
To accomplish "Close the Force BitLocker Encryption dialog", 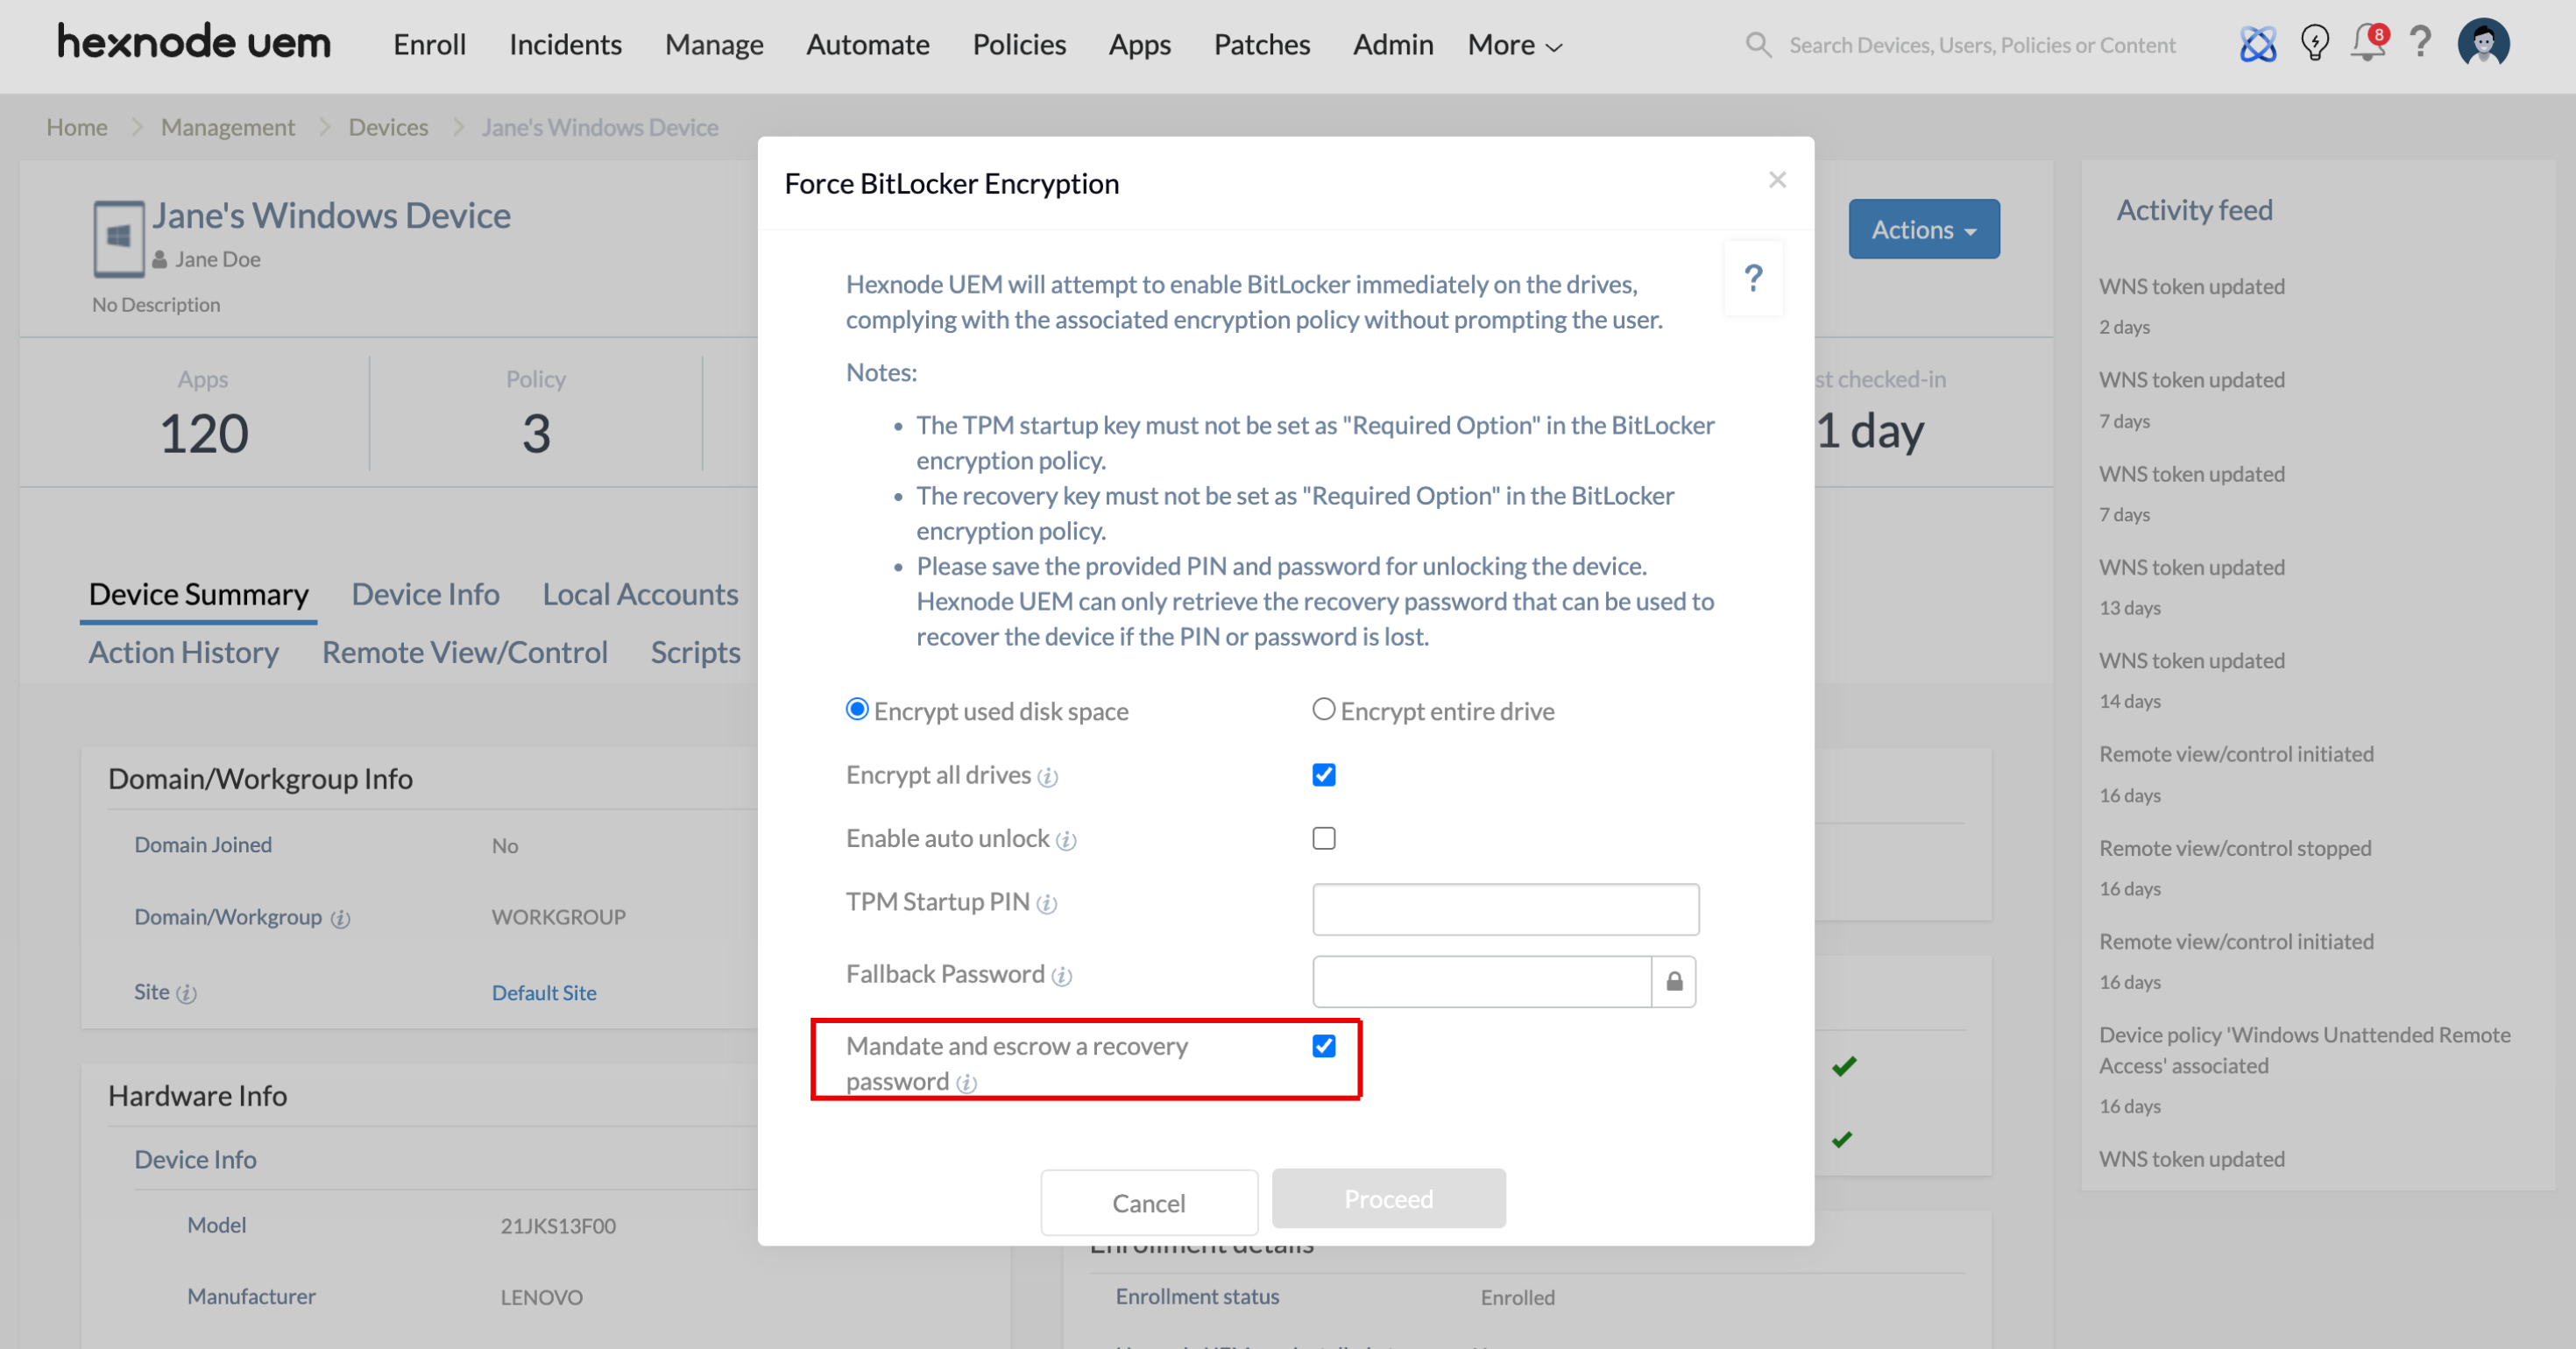I will click(x=1777, y=180).
